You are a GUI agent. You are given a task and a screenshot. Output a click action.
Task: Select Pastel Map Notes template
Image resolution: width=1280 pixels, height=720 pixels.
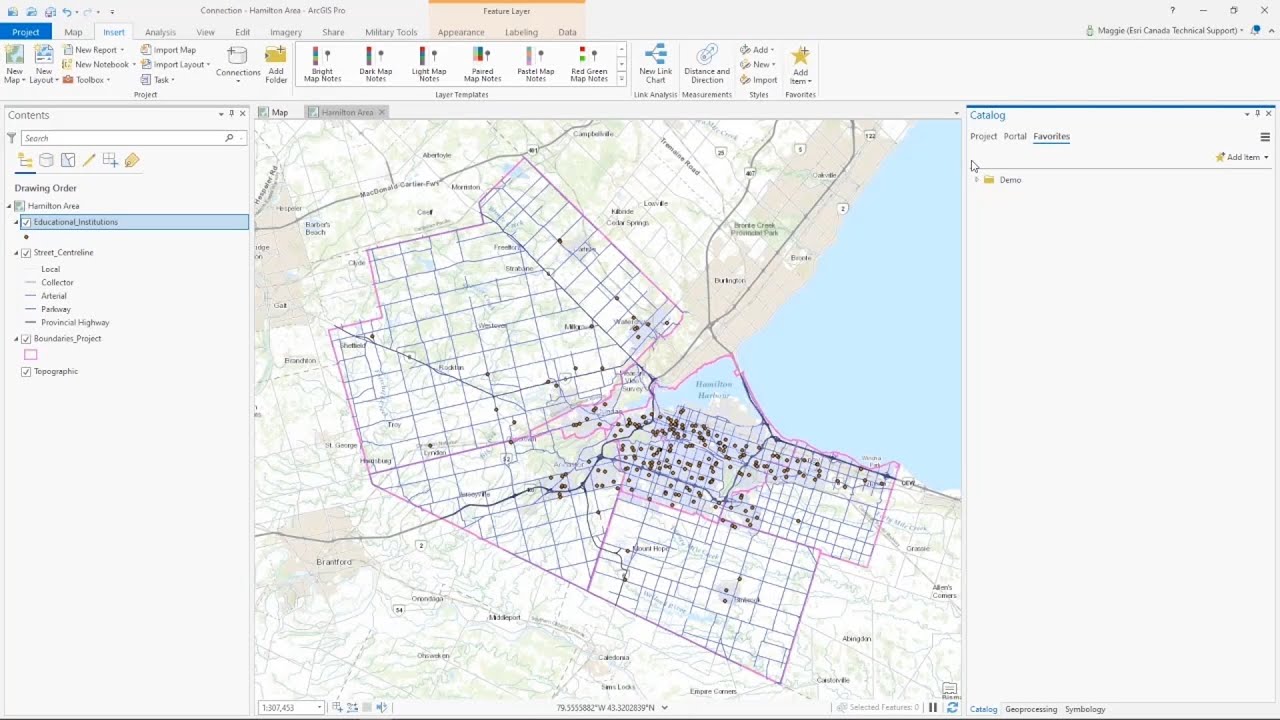click(535, 65)
